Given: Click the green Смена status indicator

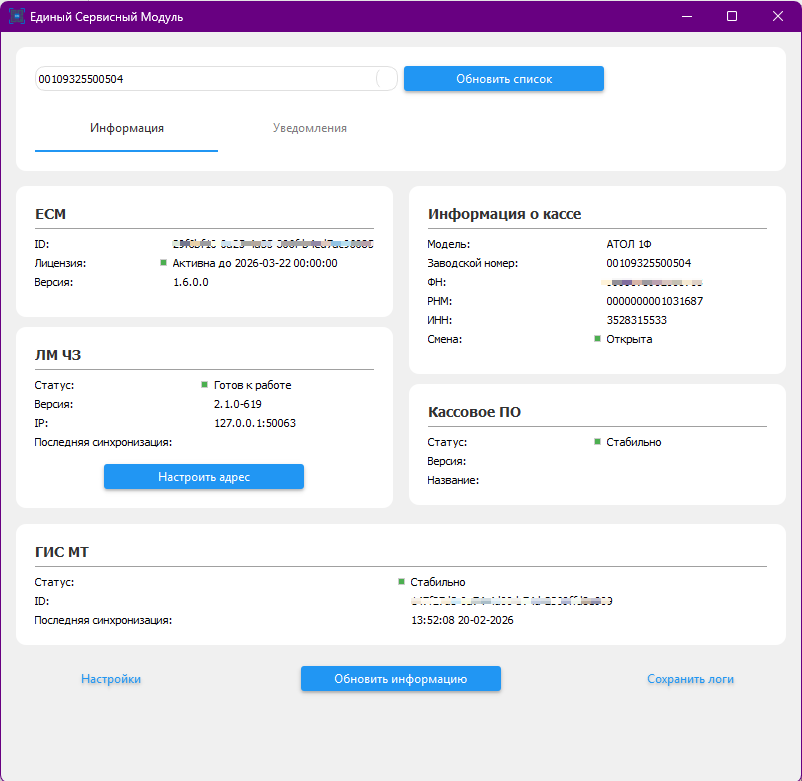Looking at the screenshot, I should 597,339.
